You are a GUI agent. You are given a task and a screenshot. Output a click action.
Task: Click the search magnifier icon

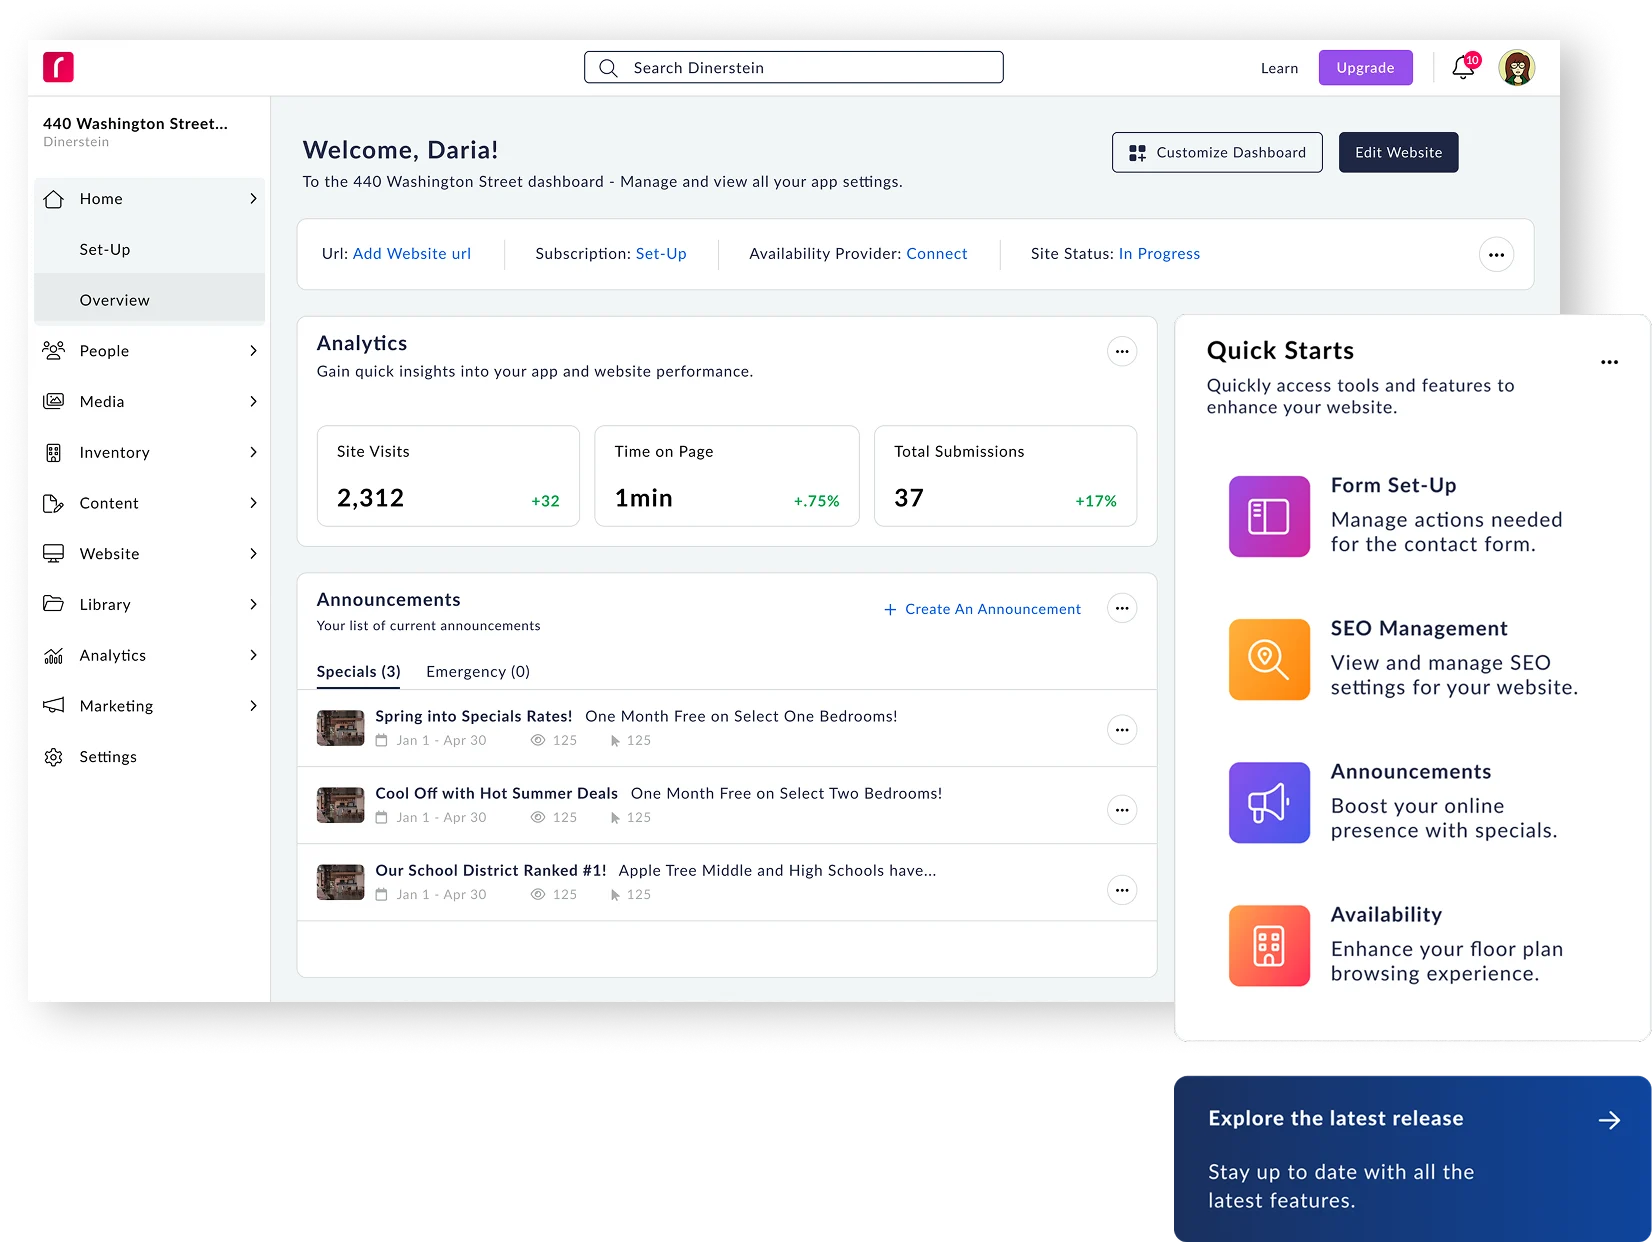click(608, 68)
